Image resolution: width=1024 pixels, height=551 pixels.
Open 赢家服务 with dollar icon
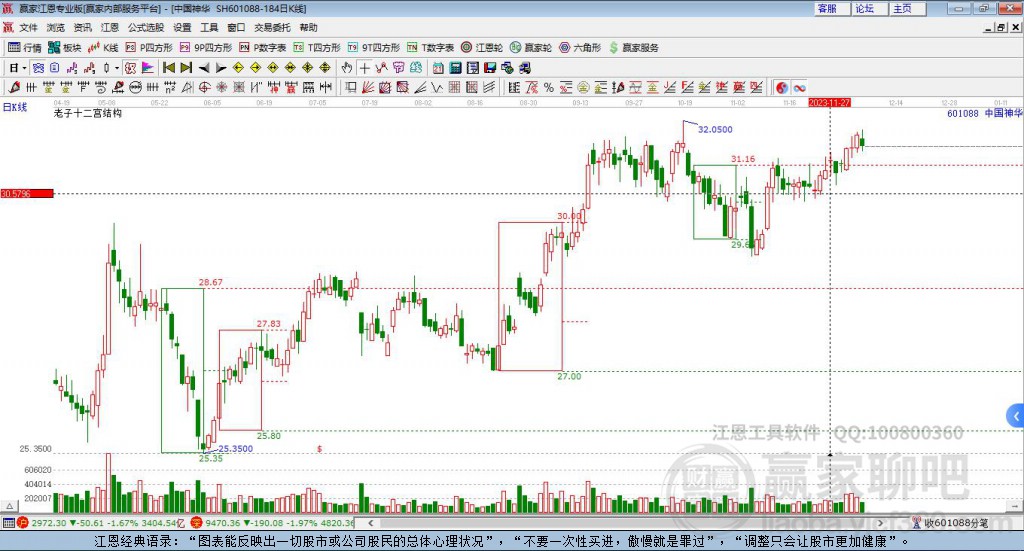click(x=633, y=47)
